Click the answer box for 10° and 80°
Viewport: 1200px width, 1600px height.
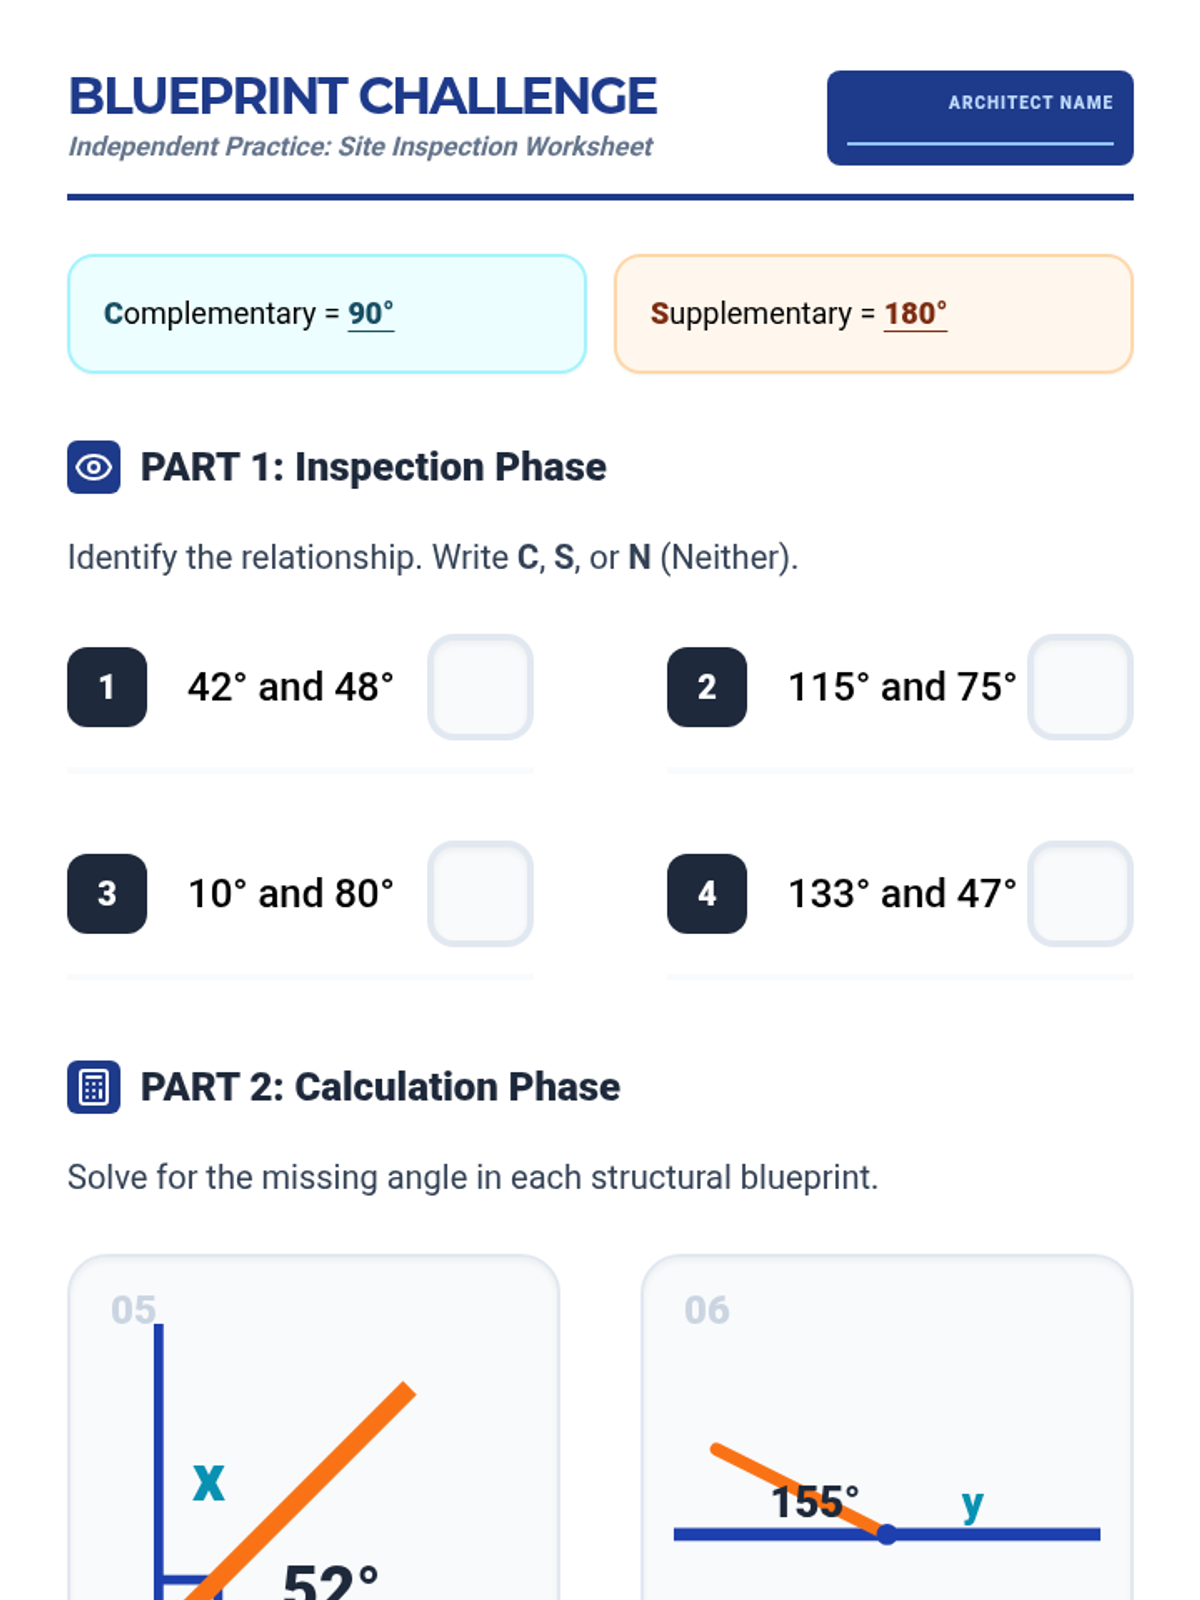(x=480, y=893)
